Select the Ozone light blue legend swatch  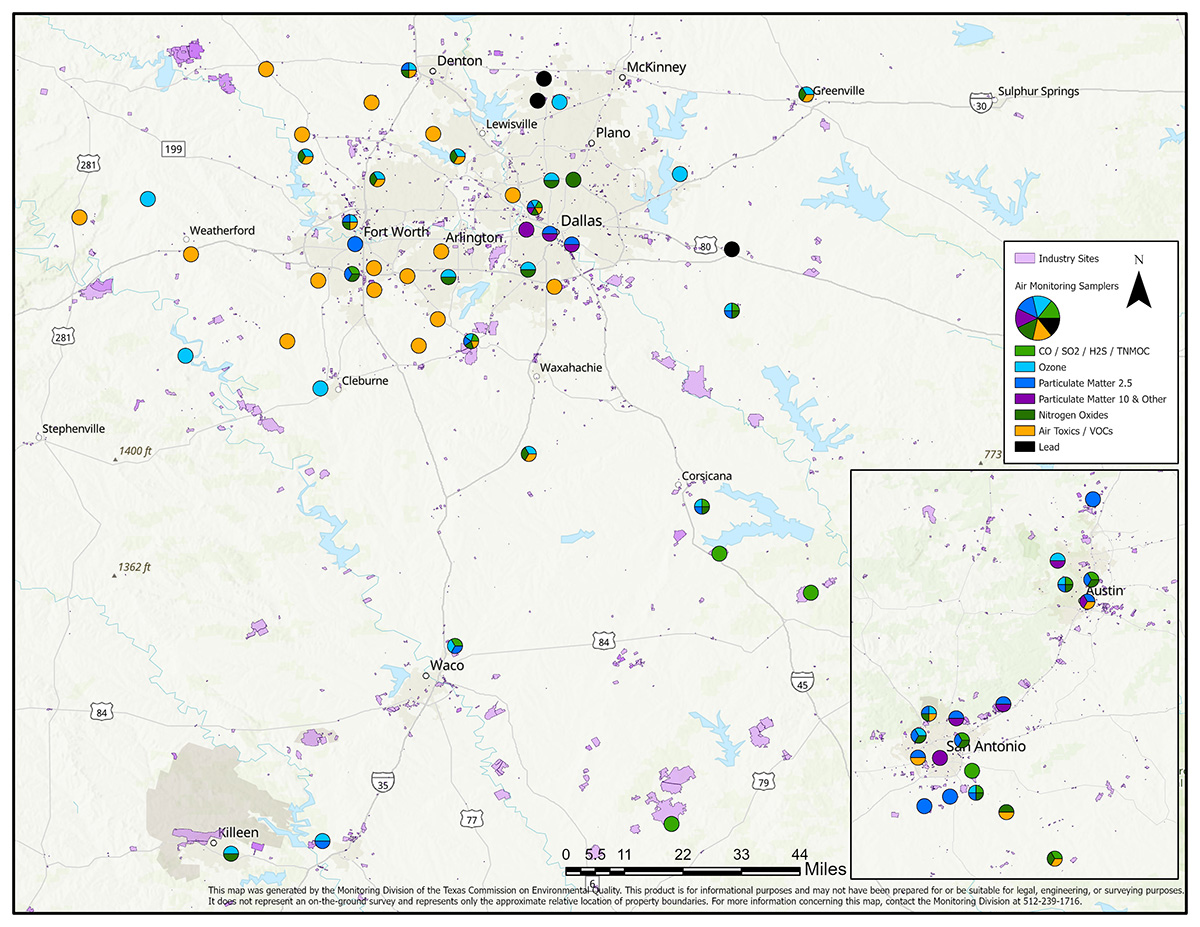tap(1023, 367)
